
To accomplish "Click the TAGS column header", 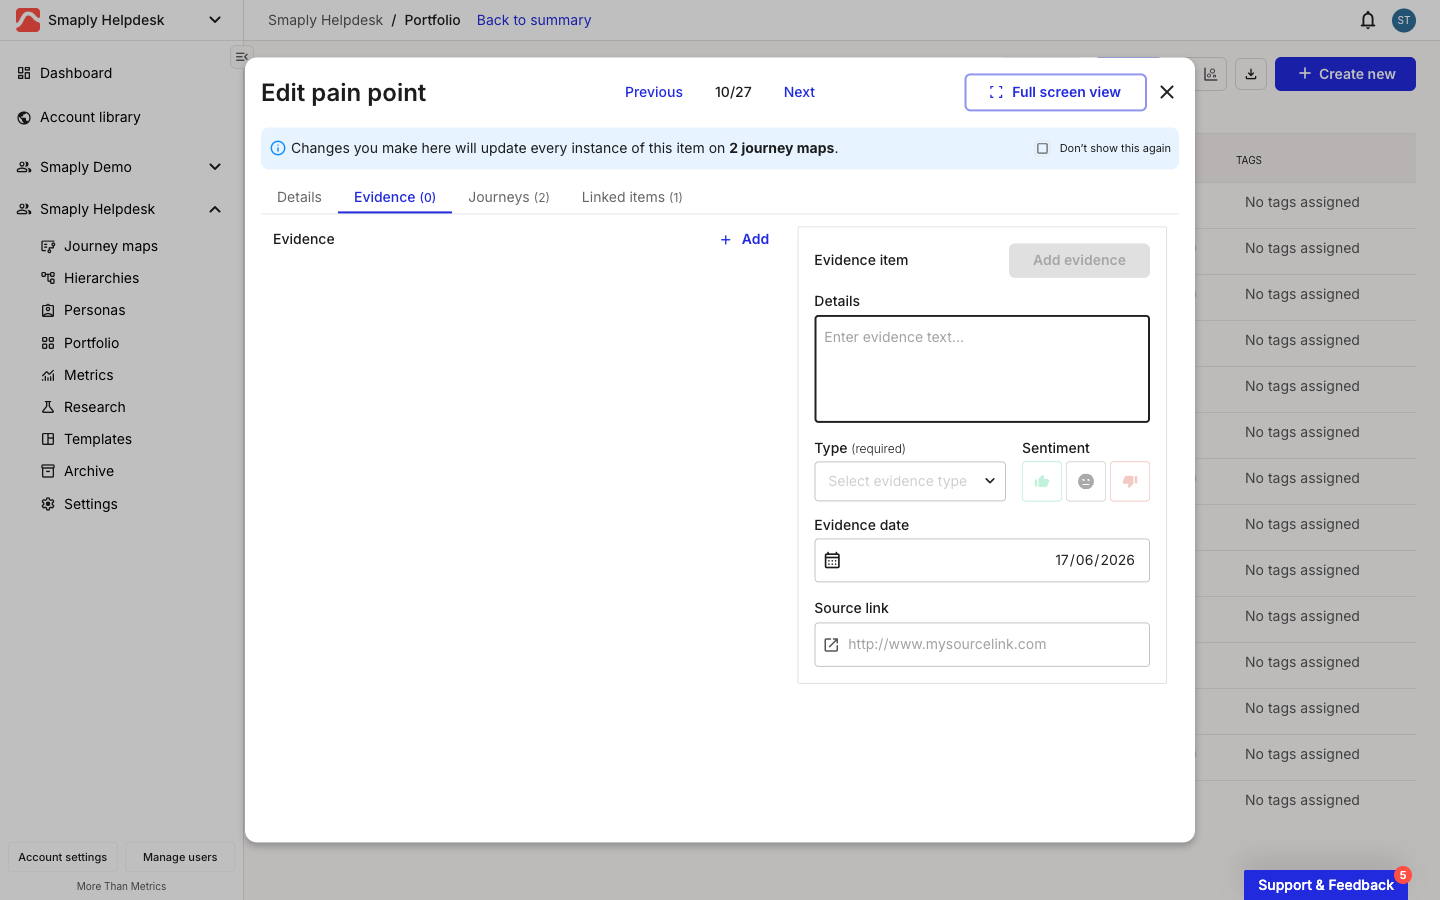I will coord(1249,160).
